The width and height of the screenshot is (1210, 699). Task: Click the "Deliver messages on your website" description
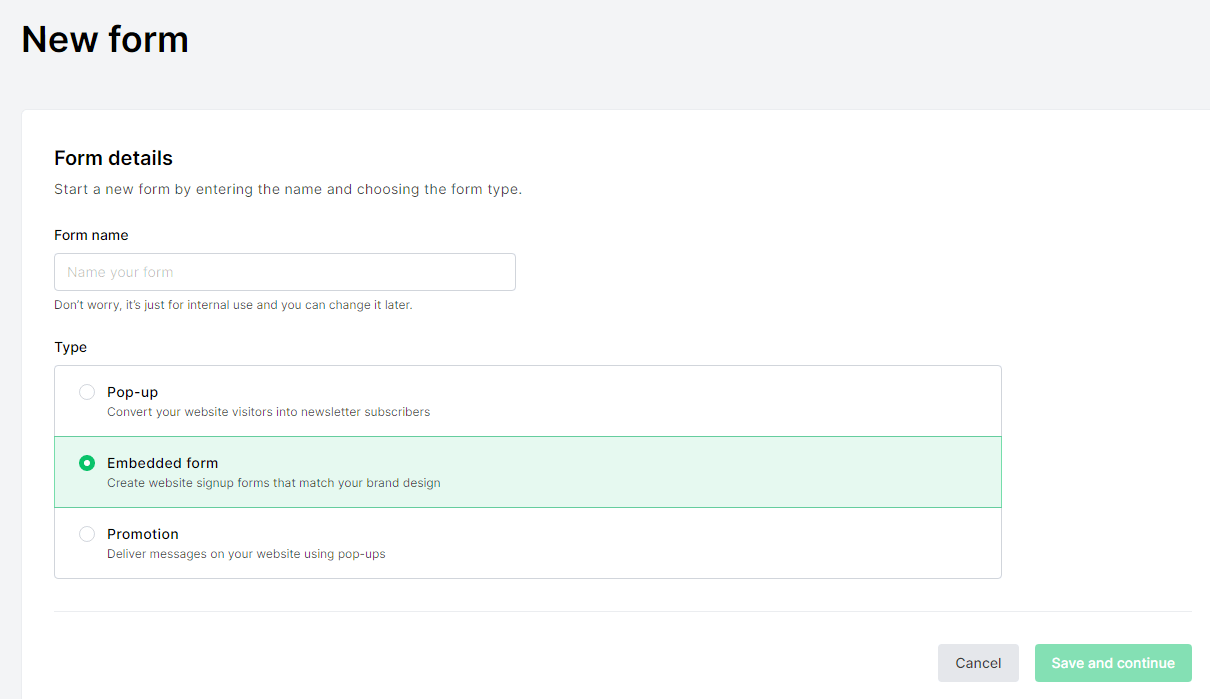click(246, 554)
